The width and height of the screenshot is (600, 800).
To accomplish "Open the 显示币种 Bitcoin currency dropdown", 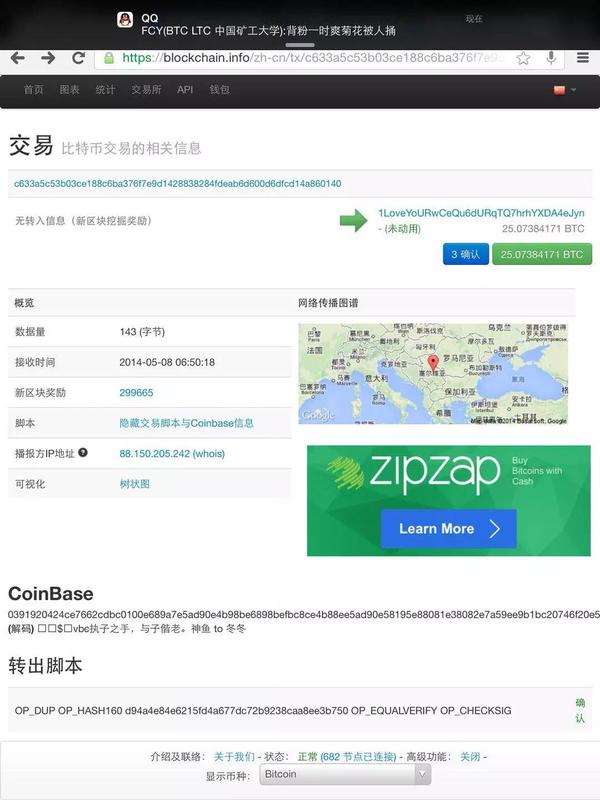I will [x=345, y=774].
